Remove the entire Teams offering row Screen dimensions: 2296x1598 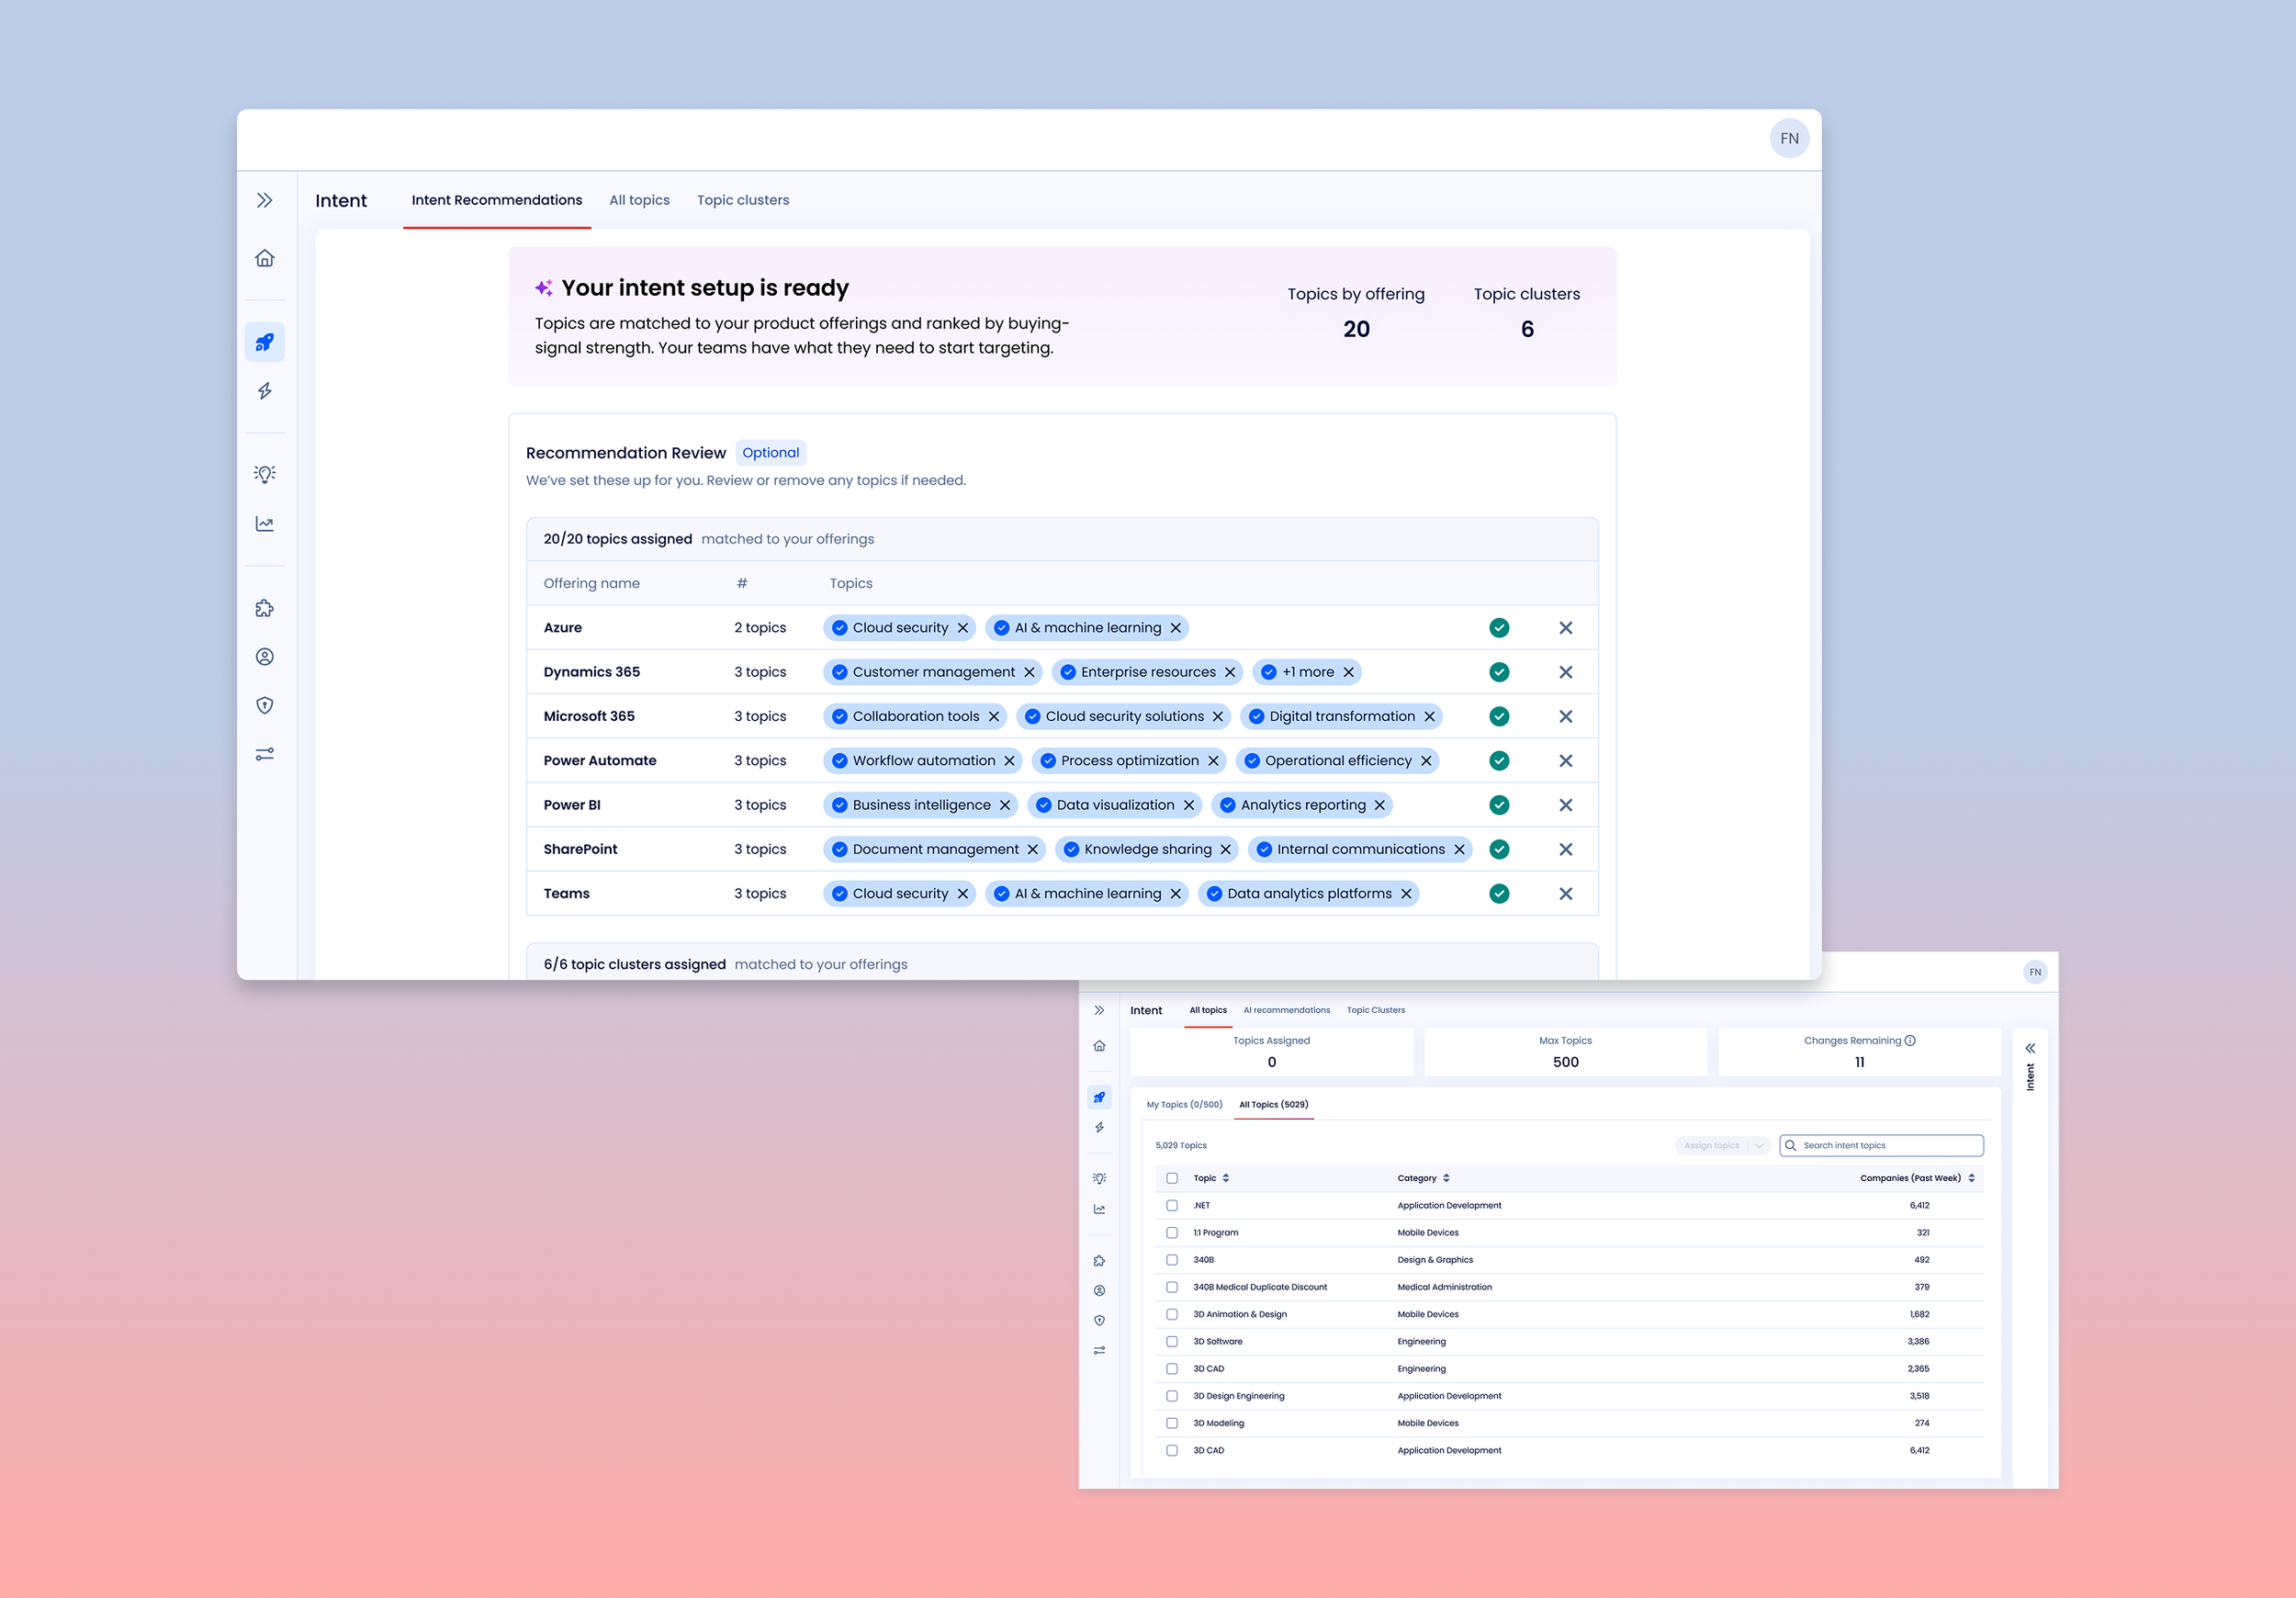(x=1565, y=894)
